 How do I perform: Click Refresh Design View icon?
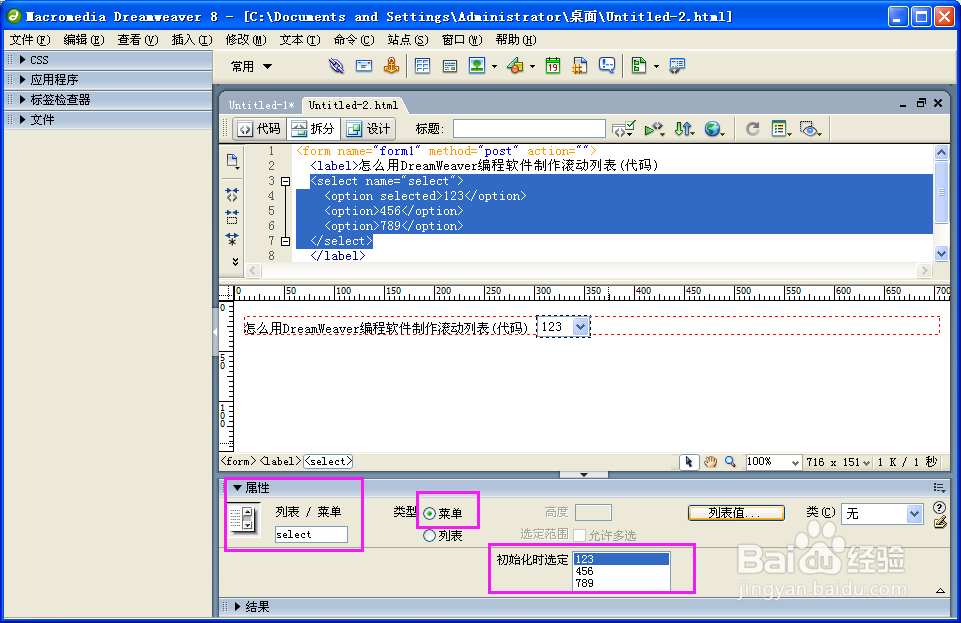click(x=753, y=129)
